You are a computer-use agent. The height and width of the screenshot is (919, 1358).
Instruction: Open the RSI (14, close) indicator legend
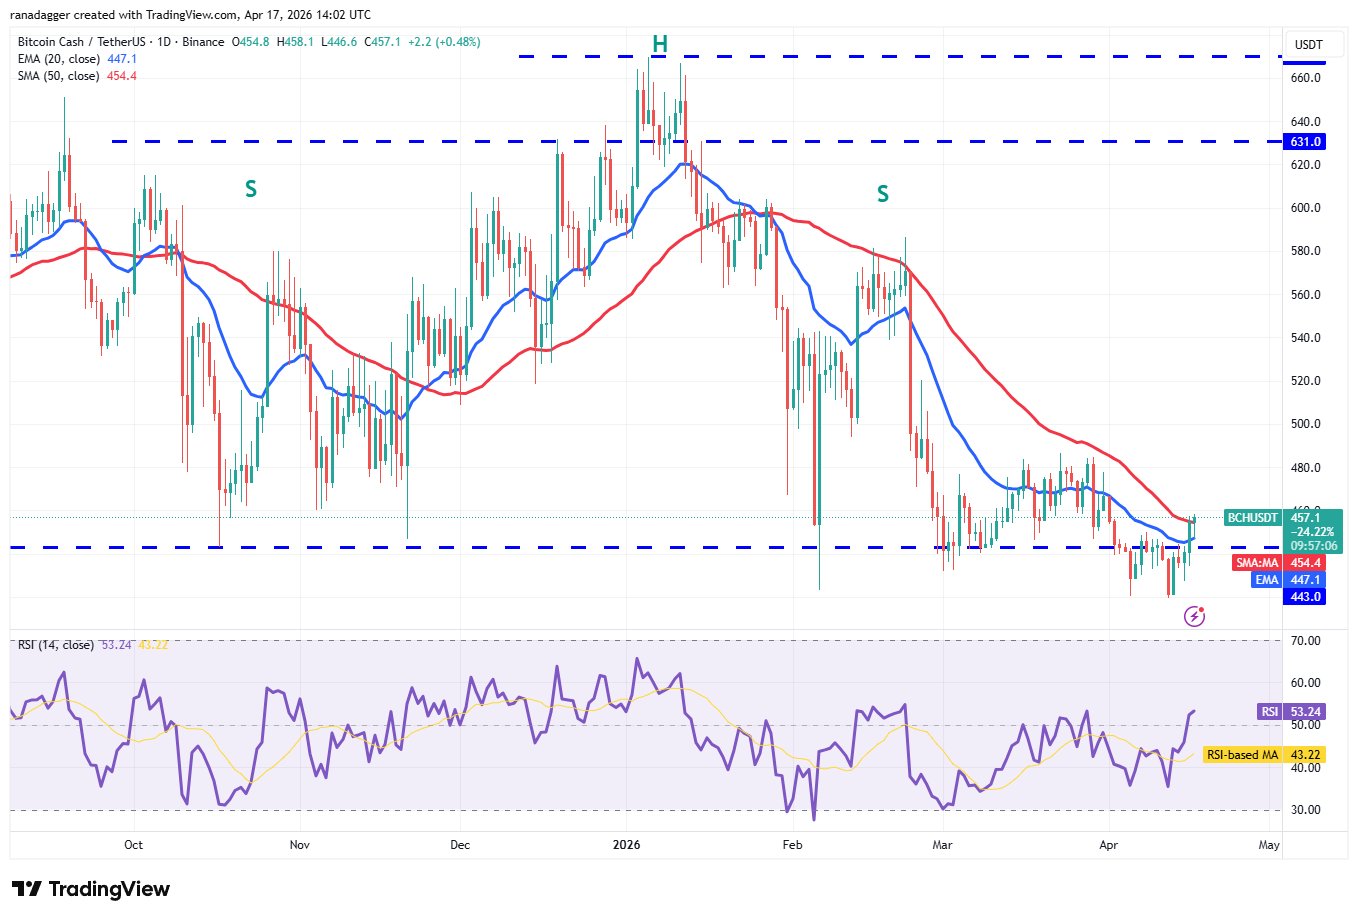click(x=56, y=645)
